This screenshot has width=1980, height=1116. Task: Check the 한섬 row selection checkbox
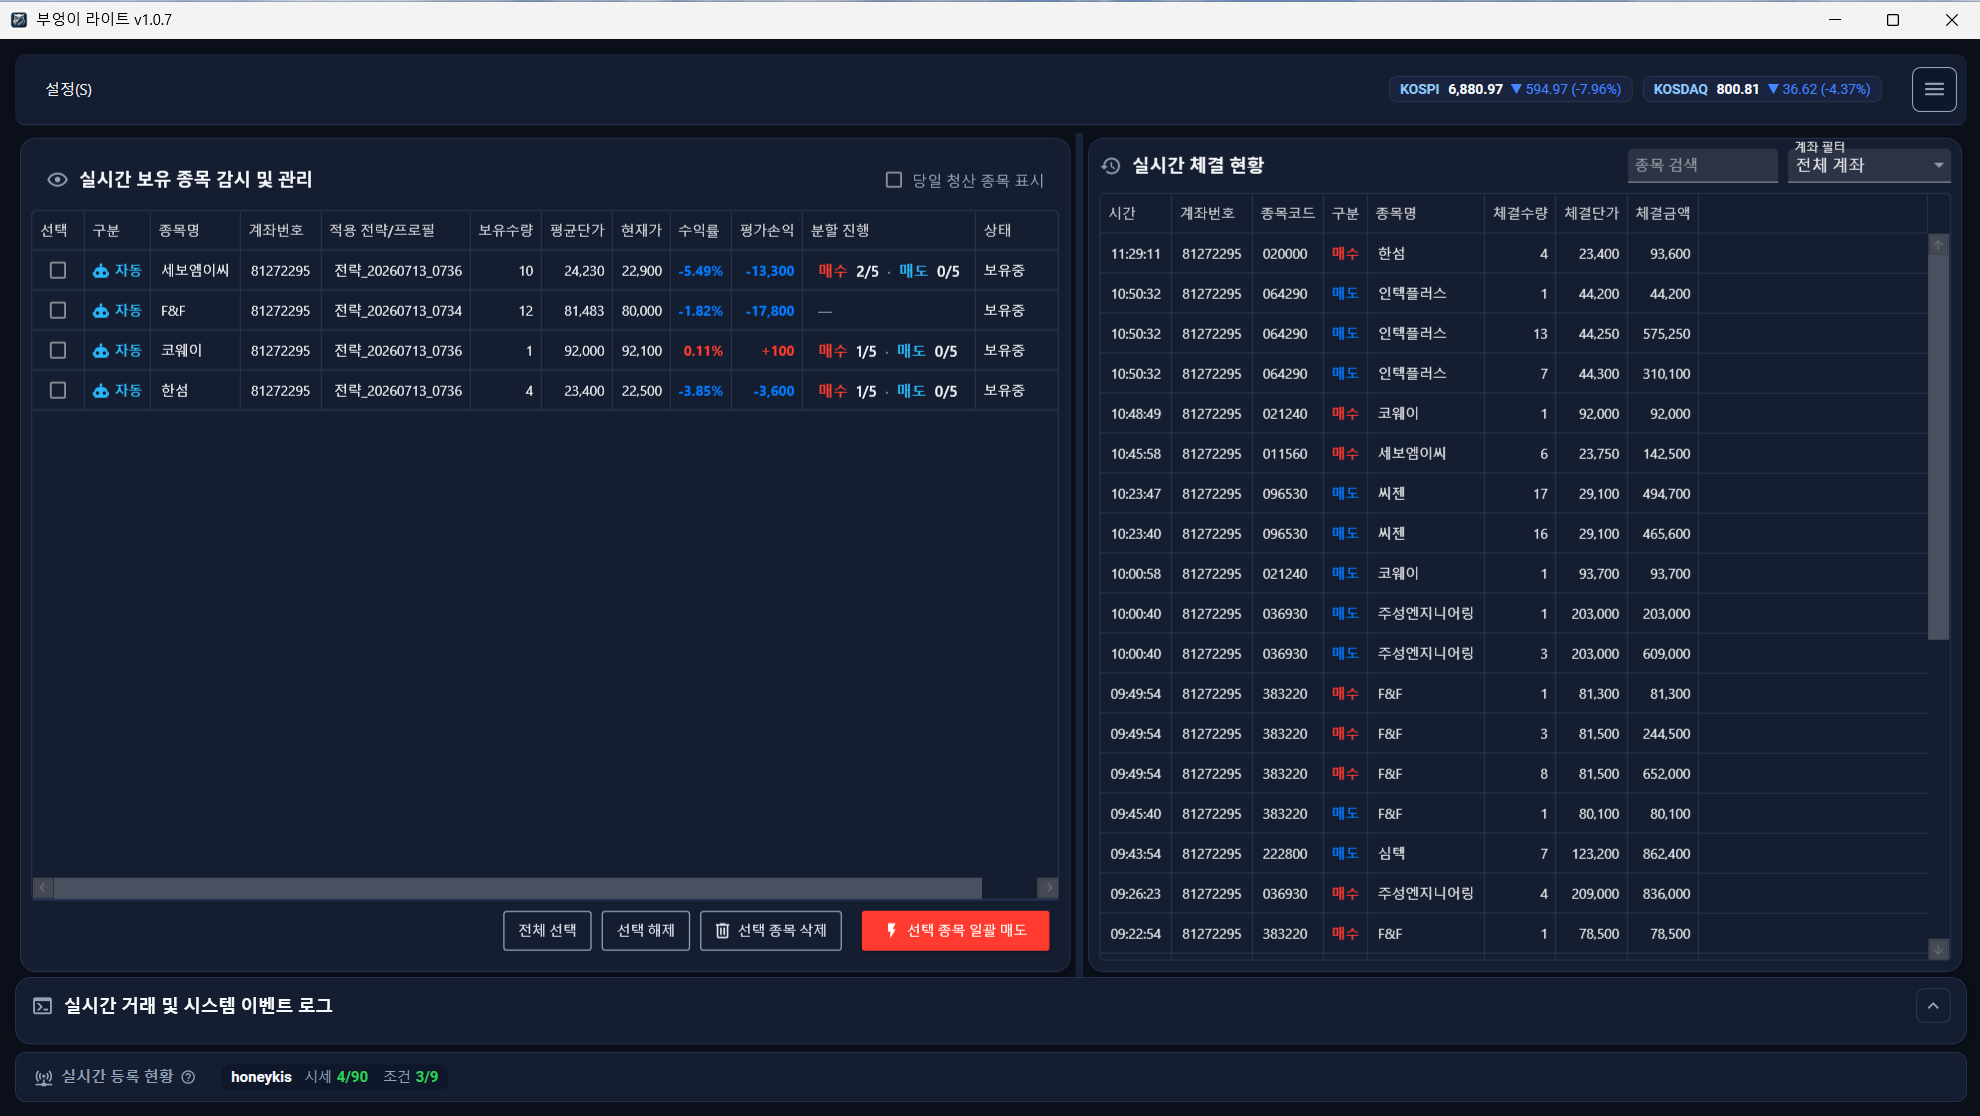point(58,390)
